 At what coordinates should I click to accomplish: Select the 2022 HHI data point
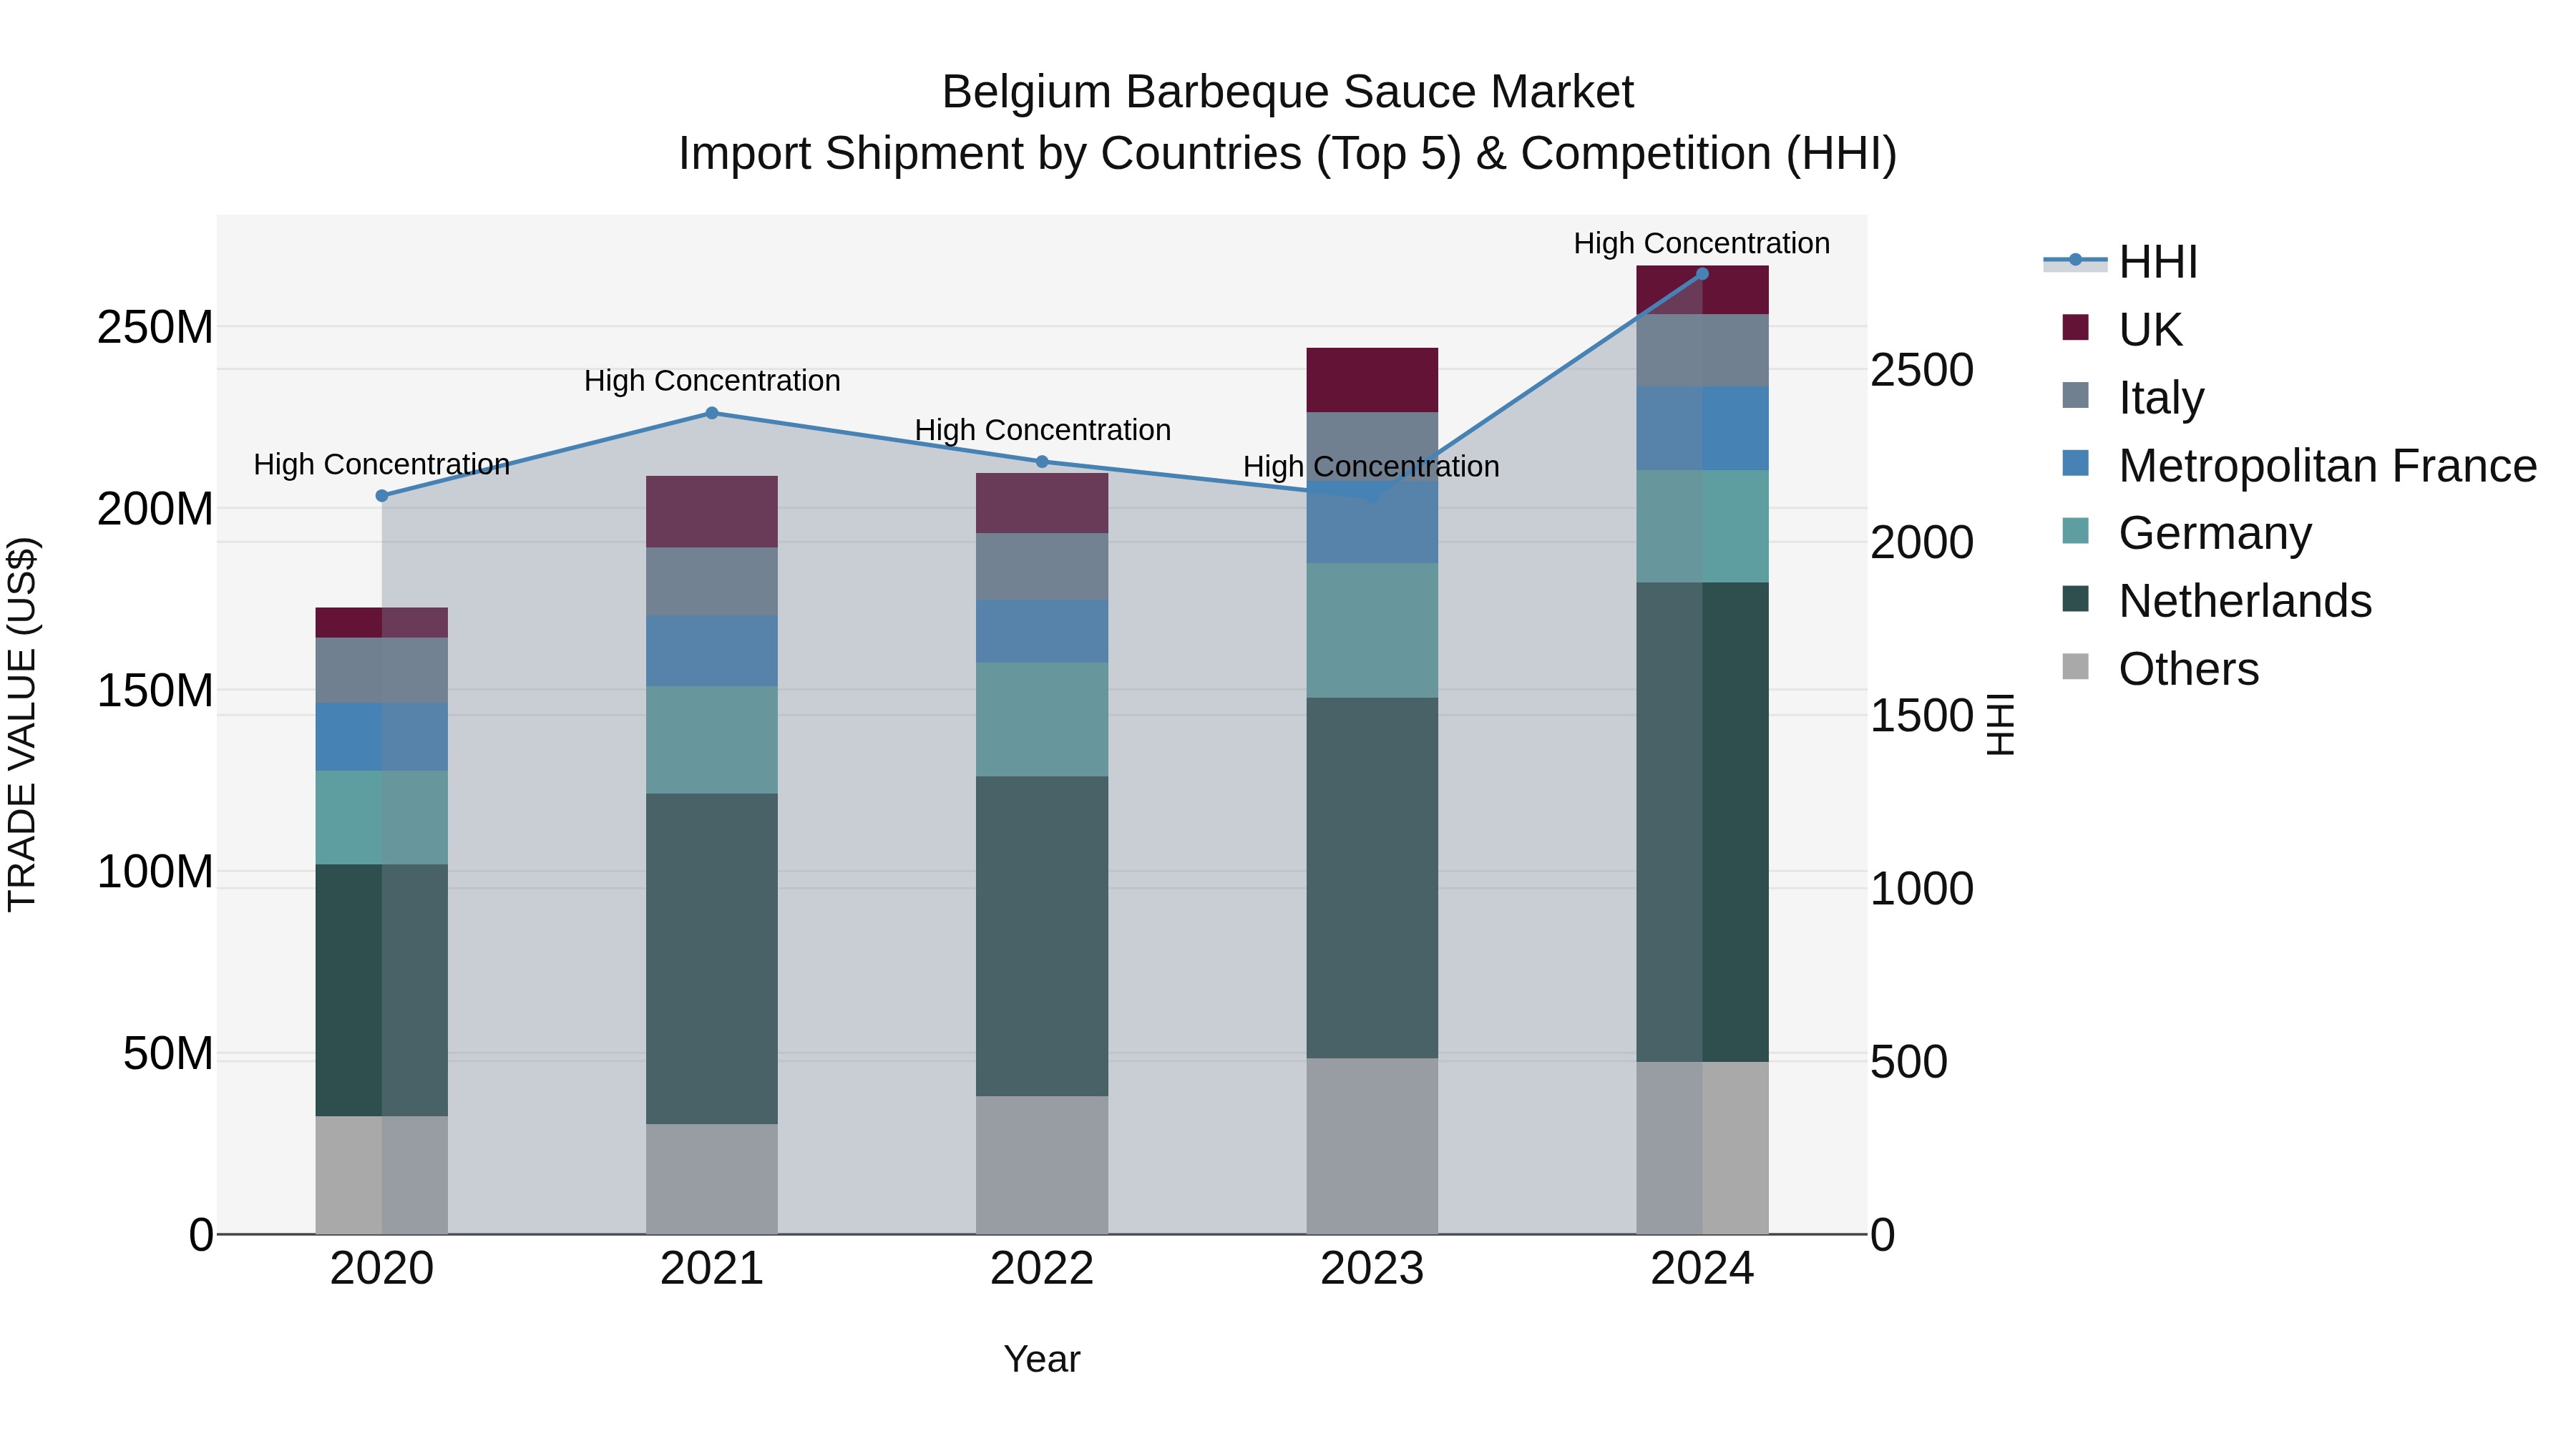(1042, 462)
